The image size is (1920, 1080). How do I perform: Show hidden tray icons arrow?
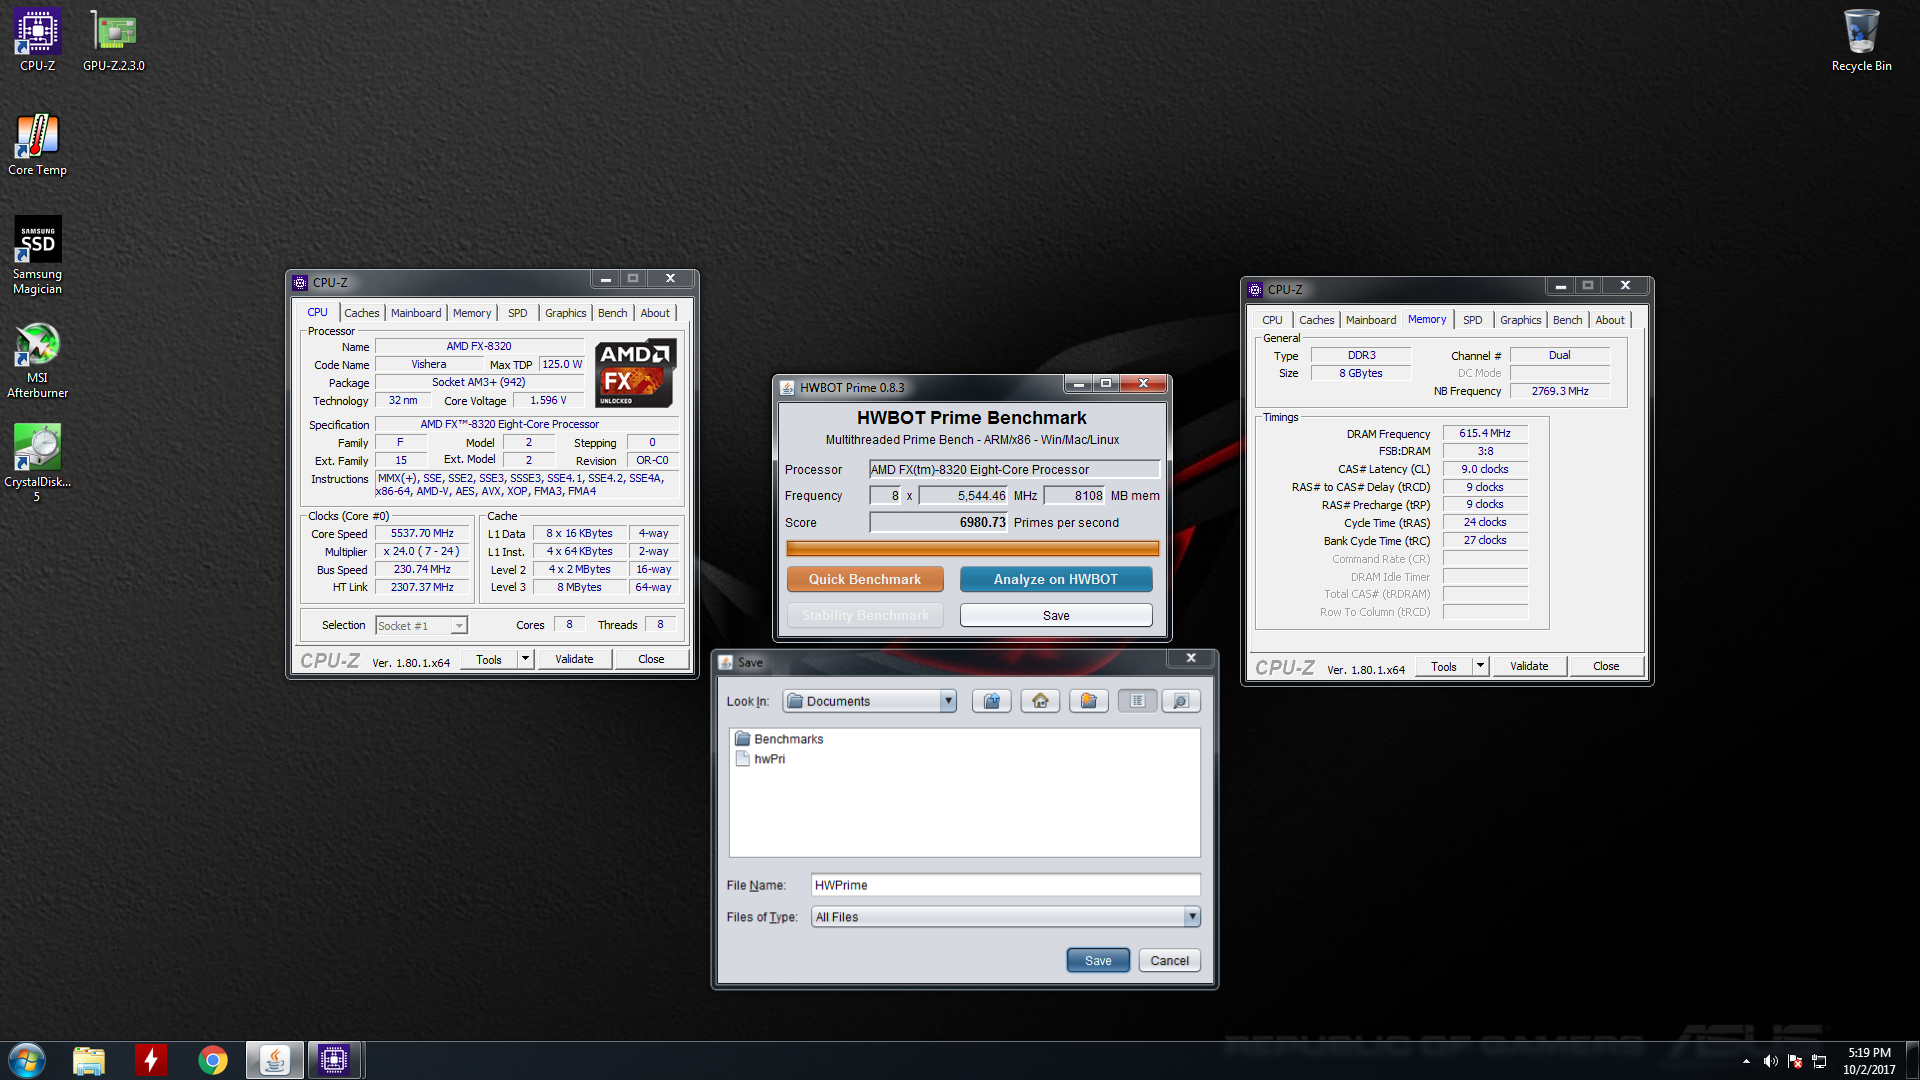point(1746,1061)
